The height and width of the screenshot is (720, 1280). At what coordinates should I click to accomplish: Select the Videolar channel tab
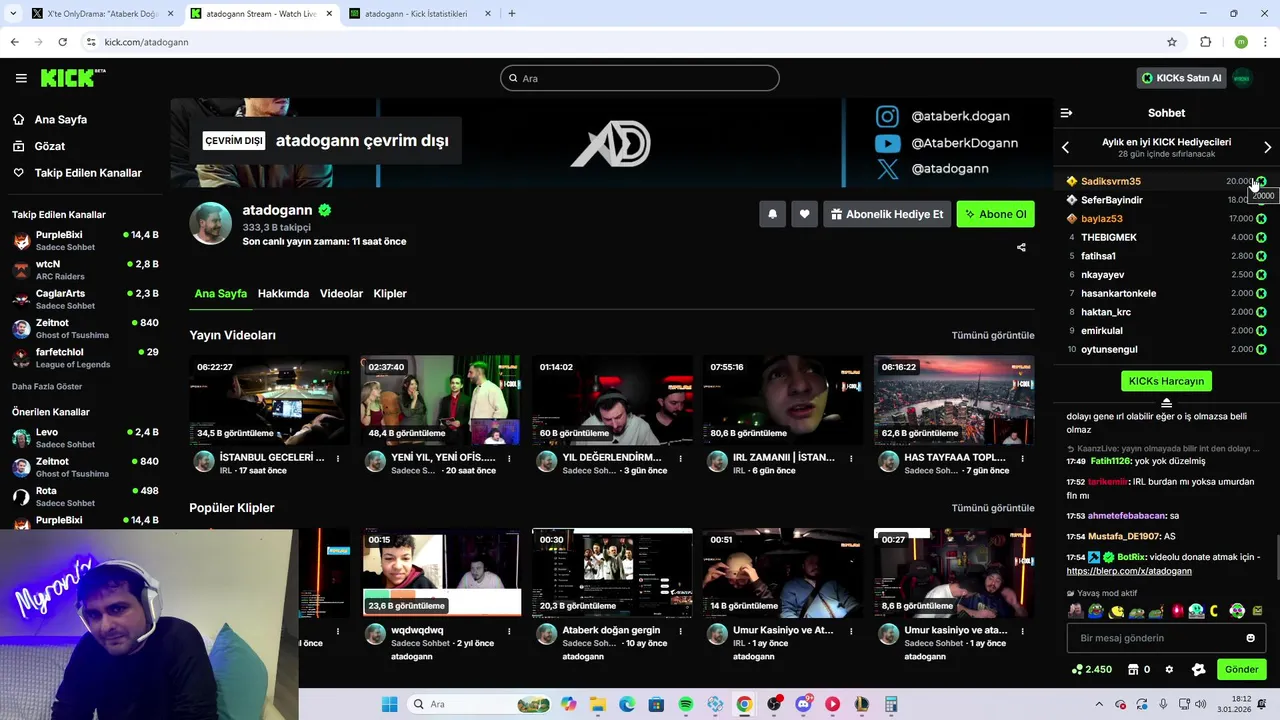coord(341,294)
